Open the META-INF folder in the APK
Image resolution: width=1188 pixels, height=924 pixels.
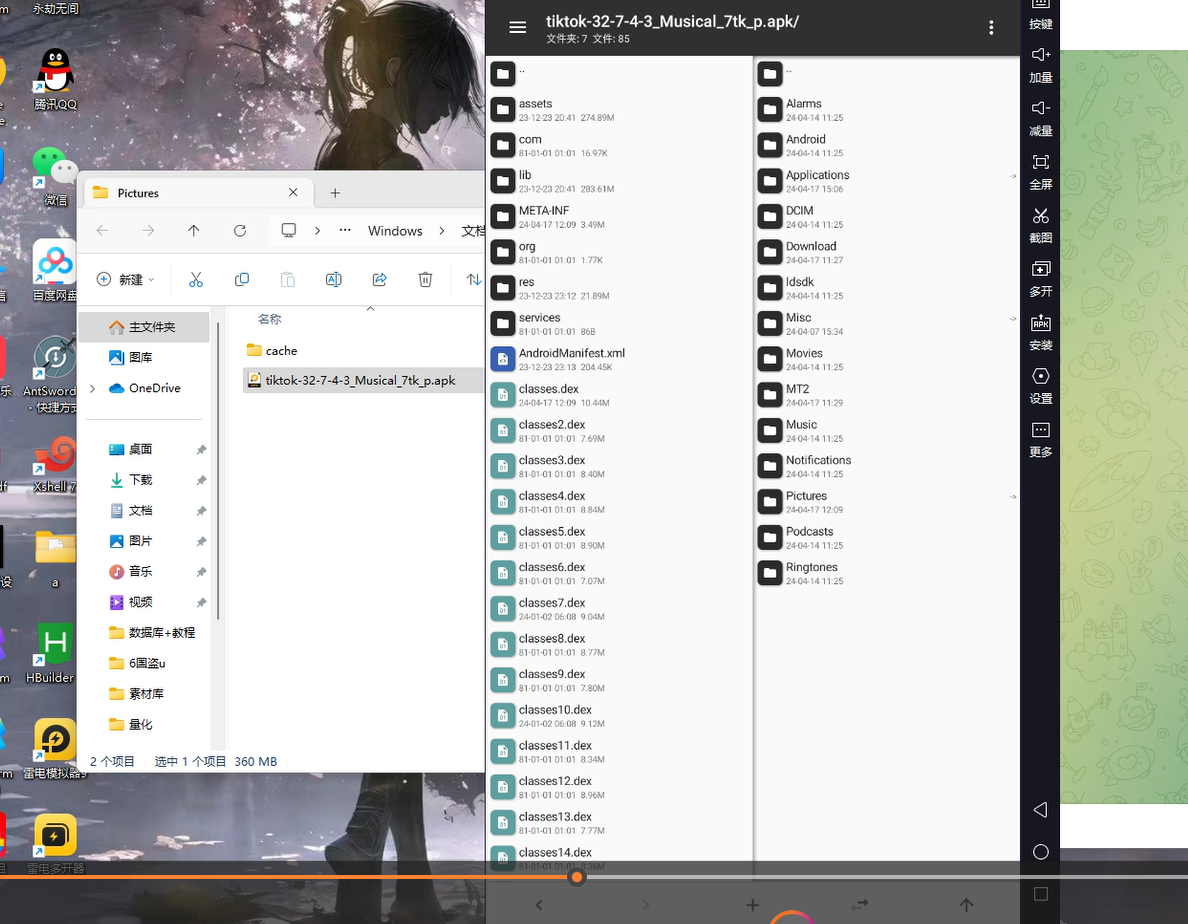pyautogui.click(x=620, y=217)
